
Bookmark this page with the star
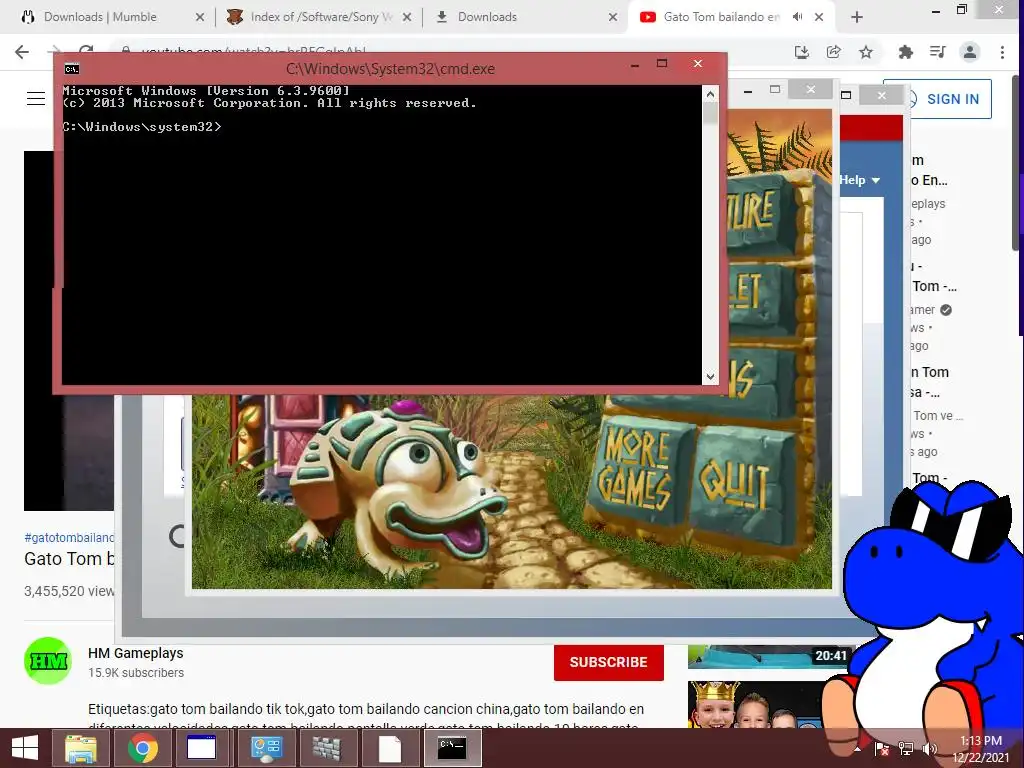(x=866, y=52)
